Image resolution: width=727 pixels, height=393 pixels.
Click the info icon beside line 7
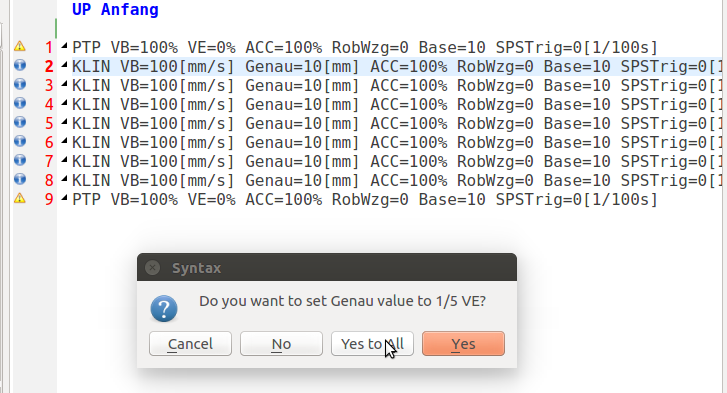(19, 160)
